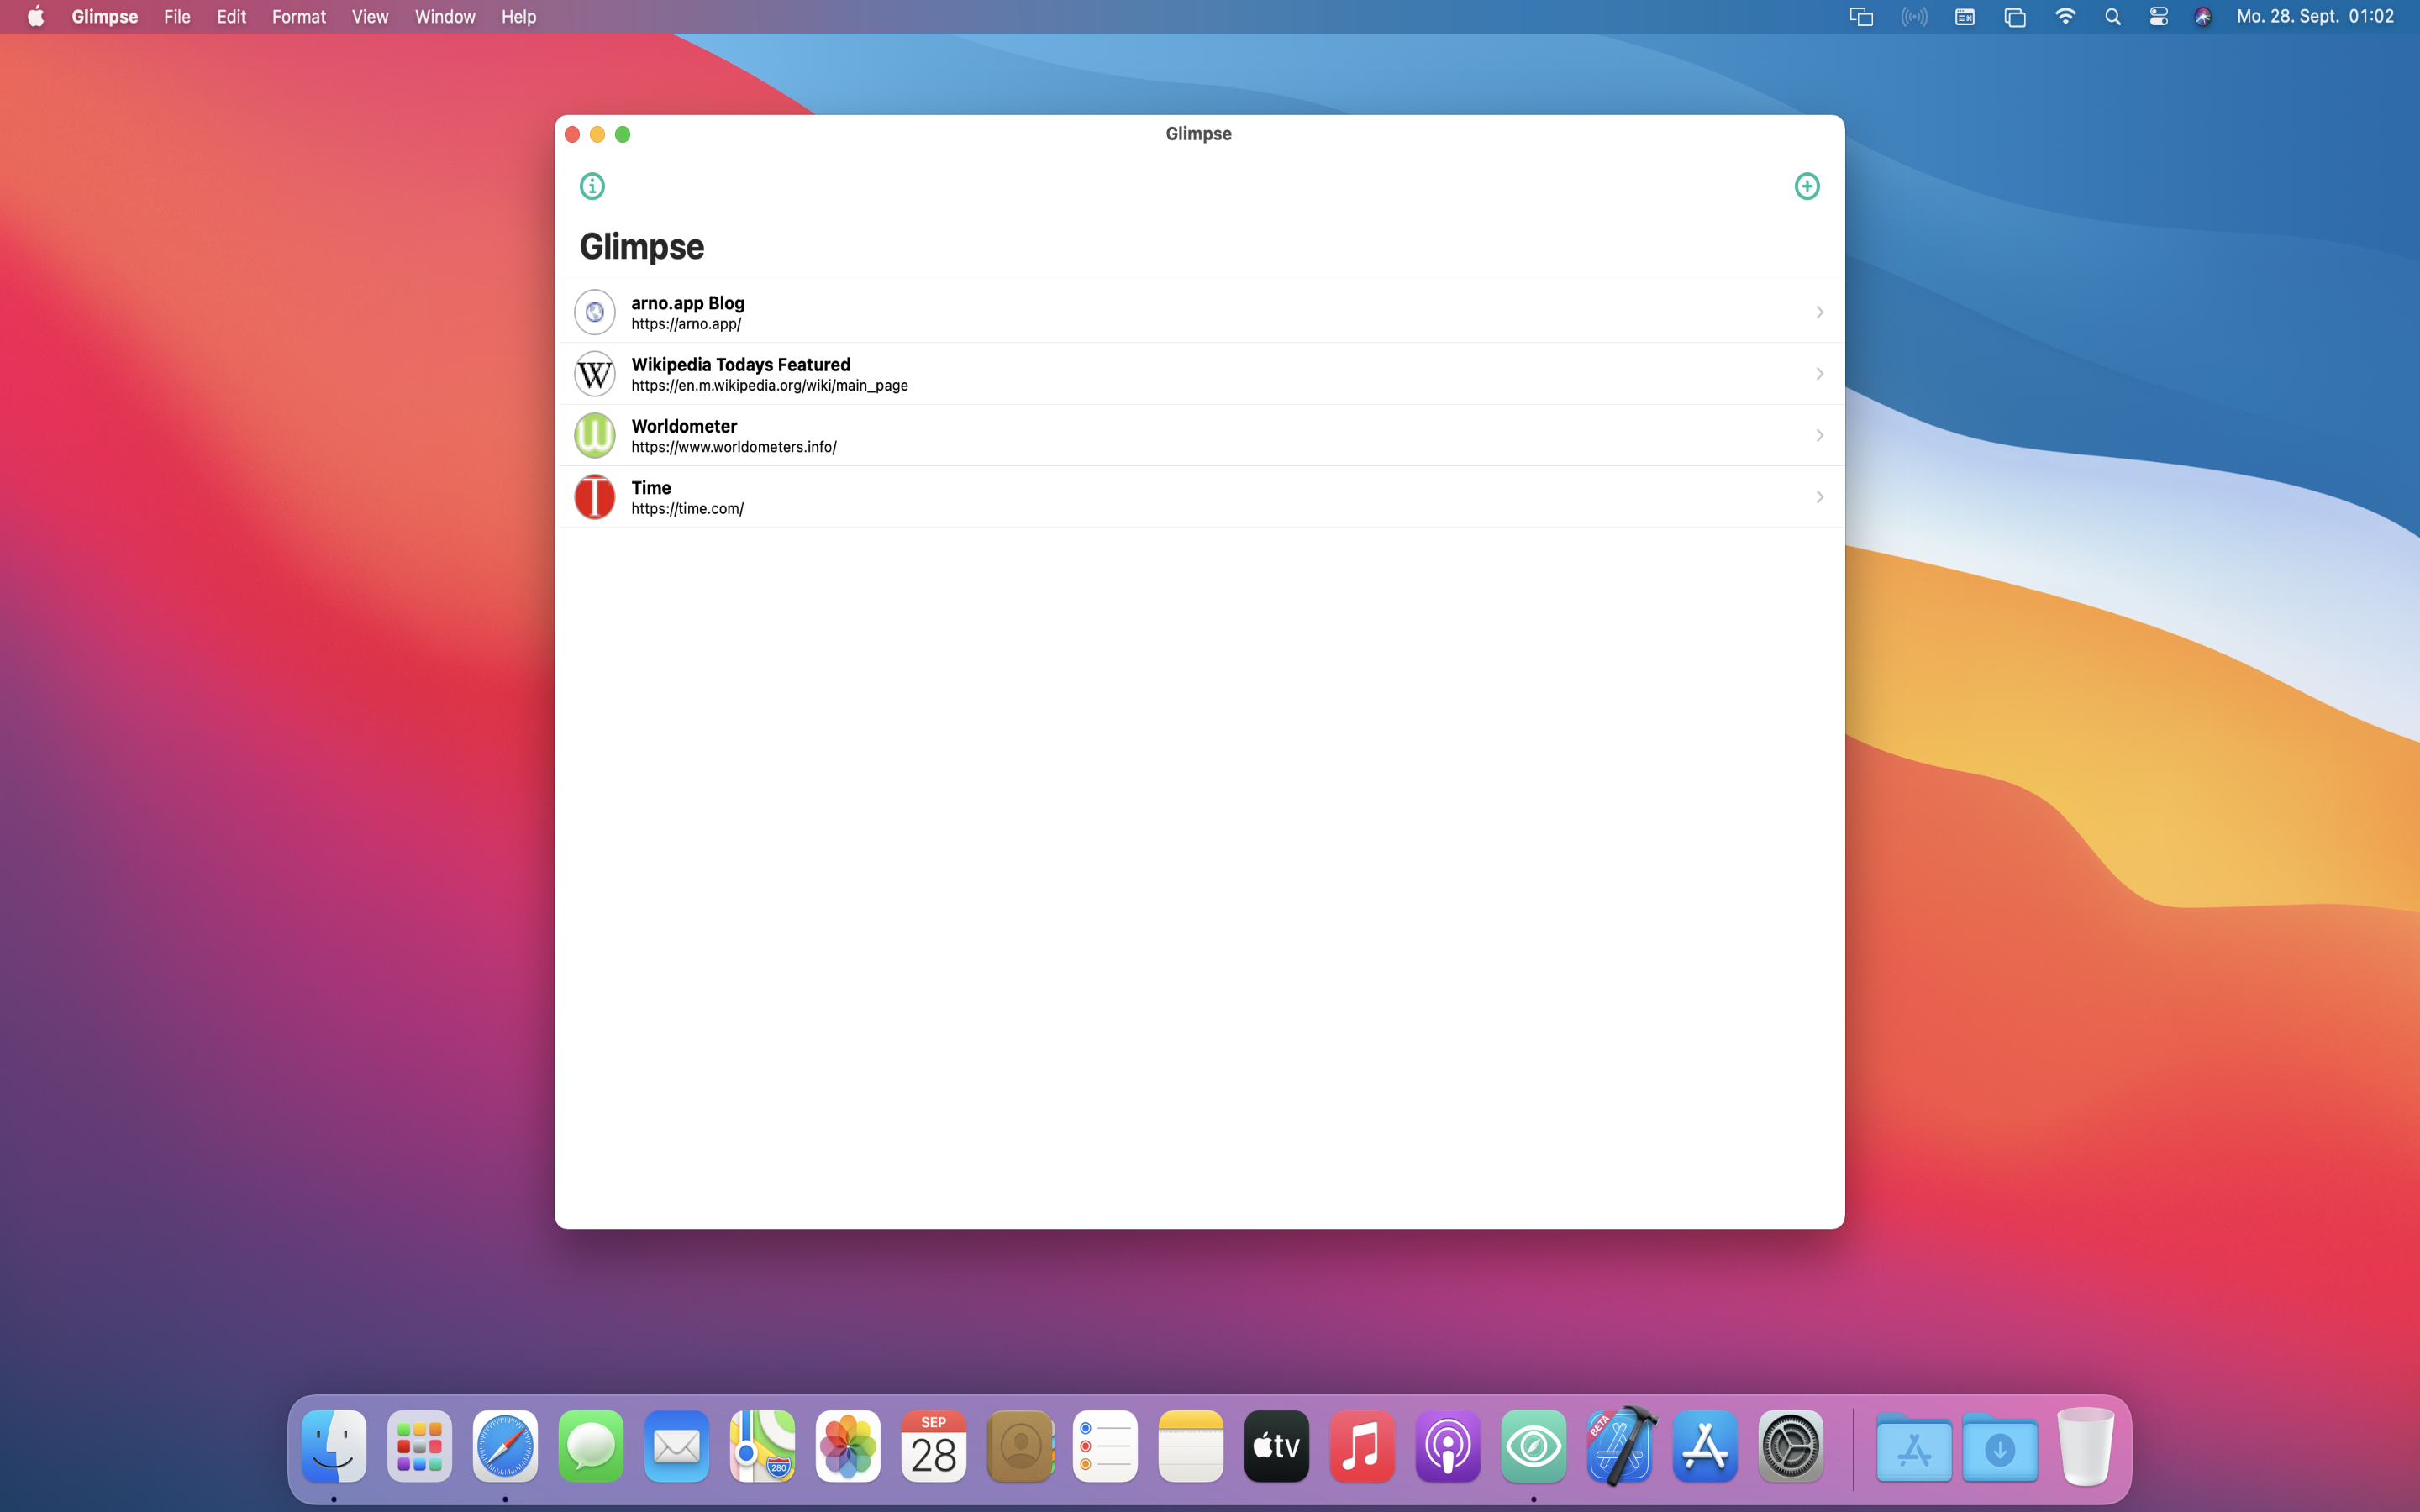Select the arno.app Blog title text
Viewport: 2420px width, 1512px height.
(x=687, y=303)
